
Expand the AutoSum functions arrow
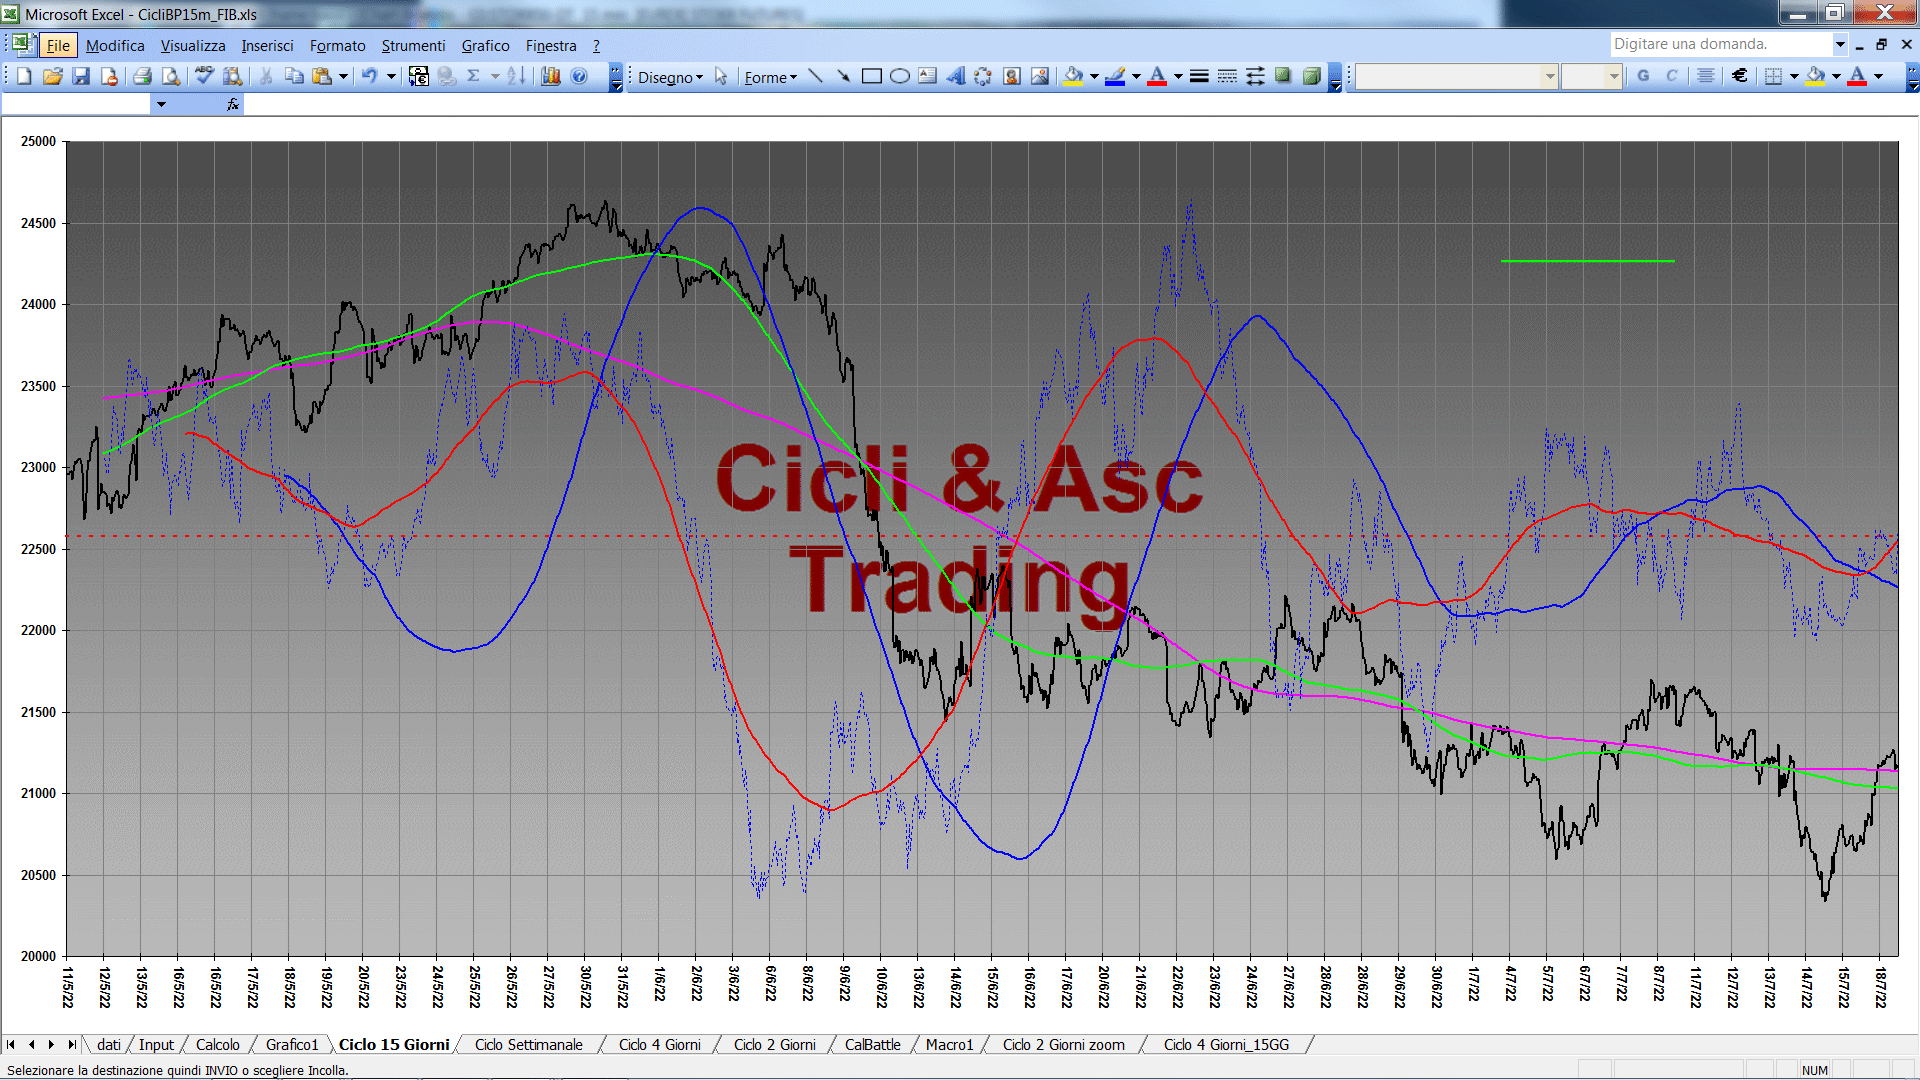tap(495, 77)
